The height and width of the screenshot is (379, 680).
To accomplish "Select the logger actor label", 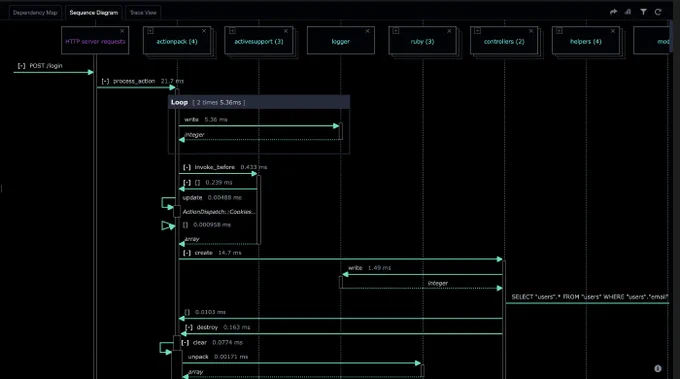I will click(340, 42).
